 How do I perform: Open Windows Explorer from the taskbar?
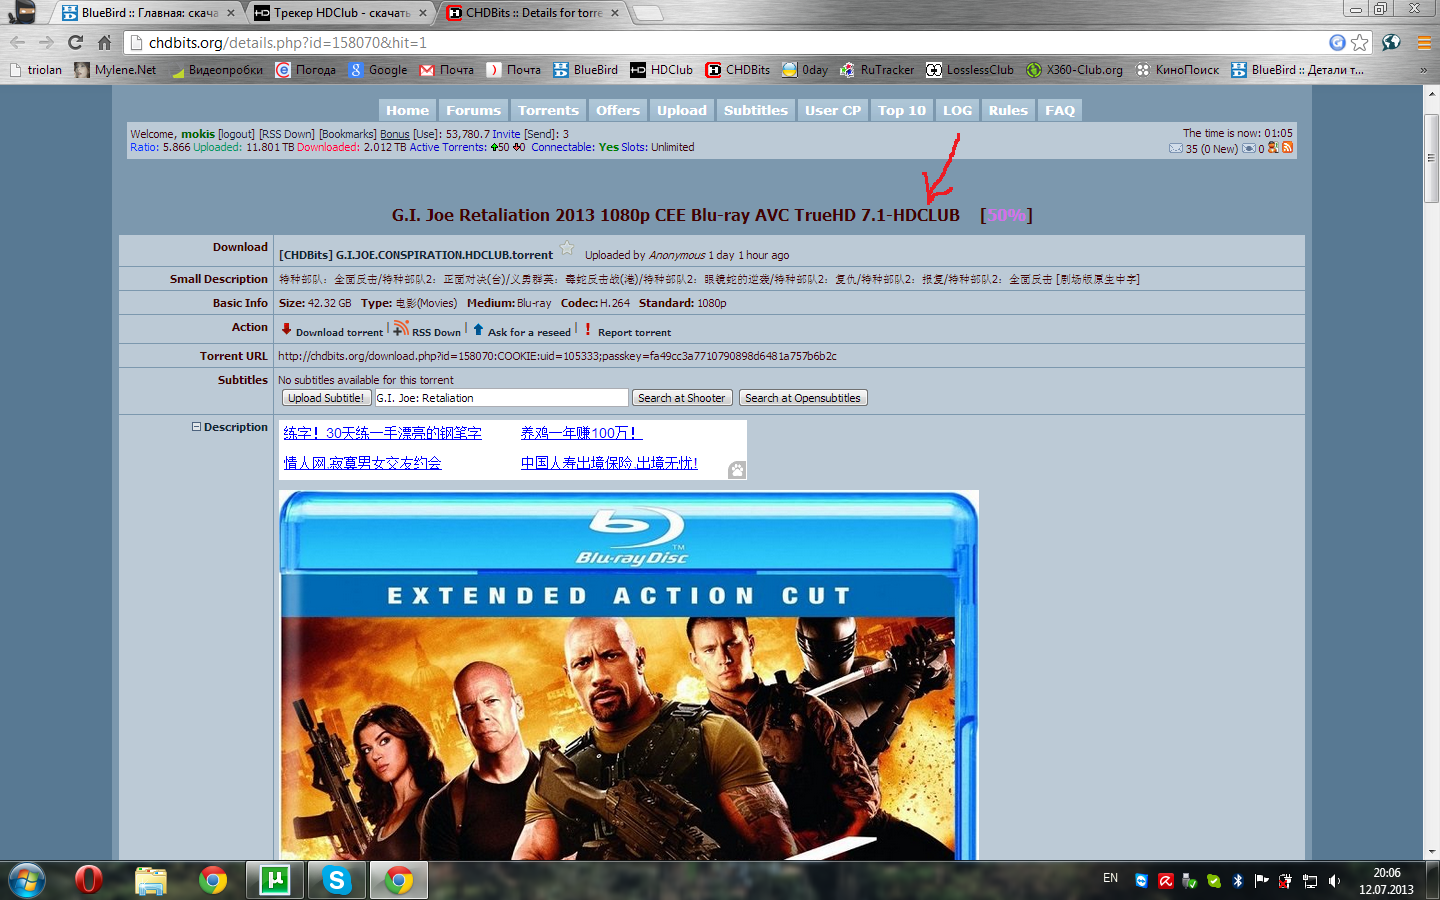coord(150,880)
